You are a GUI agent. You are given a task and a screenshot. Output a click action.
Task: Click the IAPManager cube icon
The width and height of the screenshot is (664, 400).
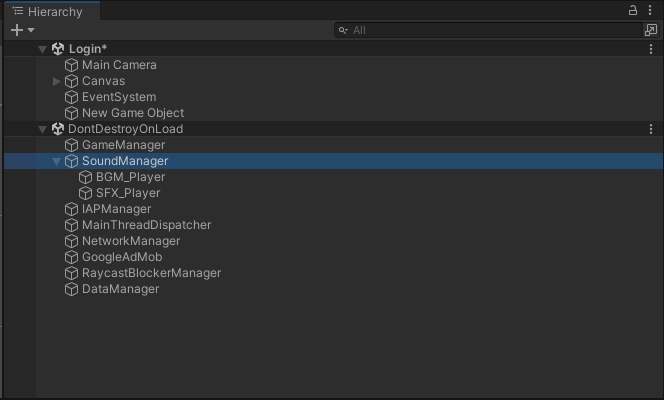[x=72, y=210]
